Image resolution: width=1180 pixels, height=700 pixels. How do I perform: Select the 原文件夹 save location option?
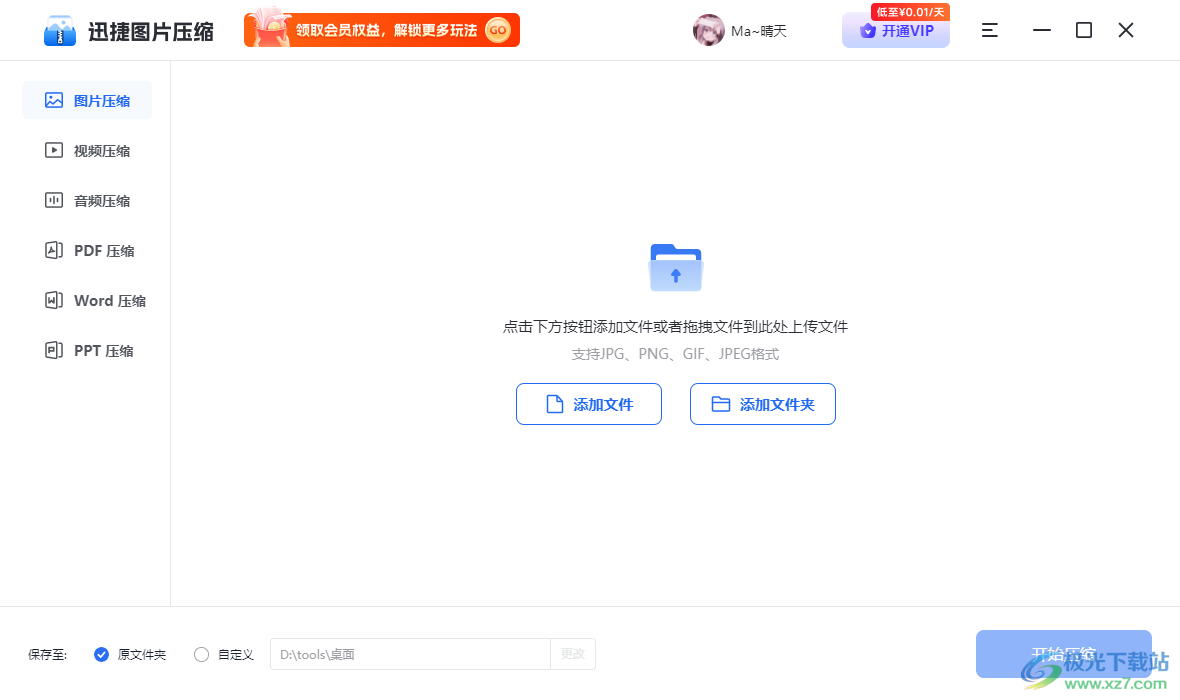101,654
